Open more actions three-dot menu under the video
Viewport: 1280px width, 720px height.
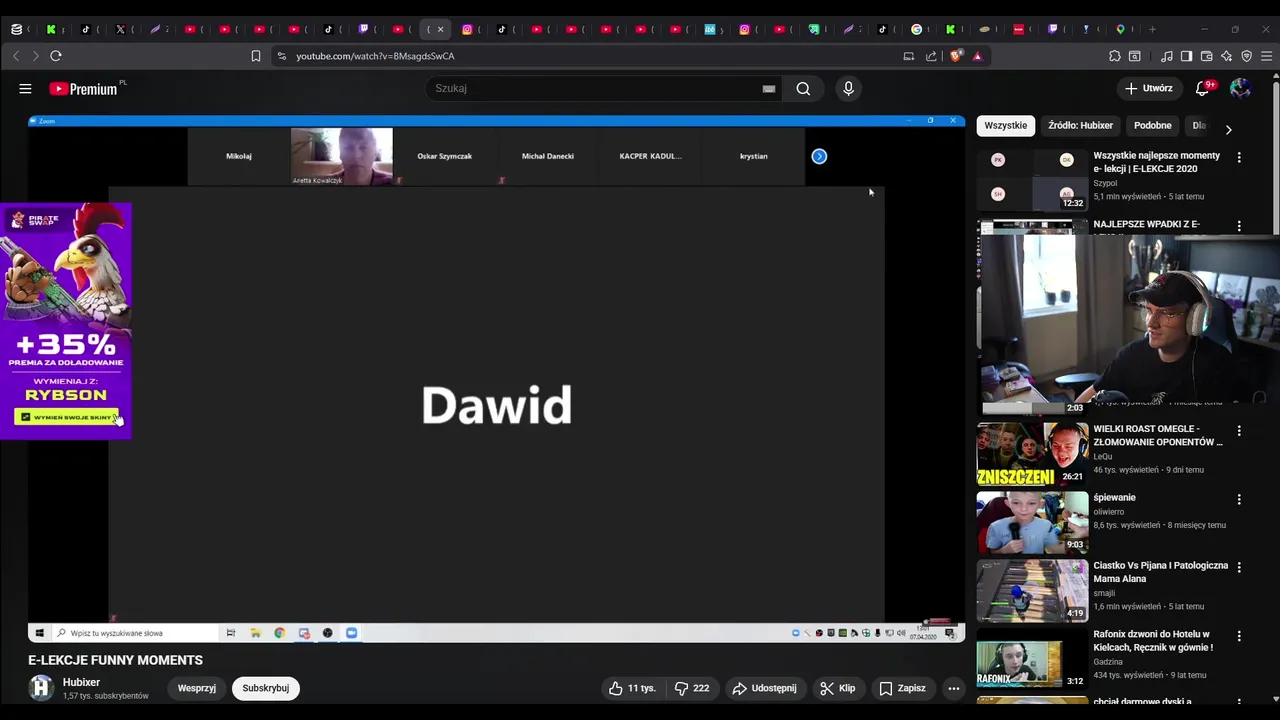[954, 688]
